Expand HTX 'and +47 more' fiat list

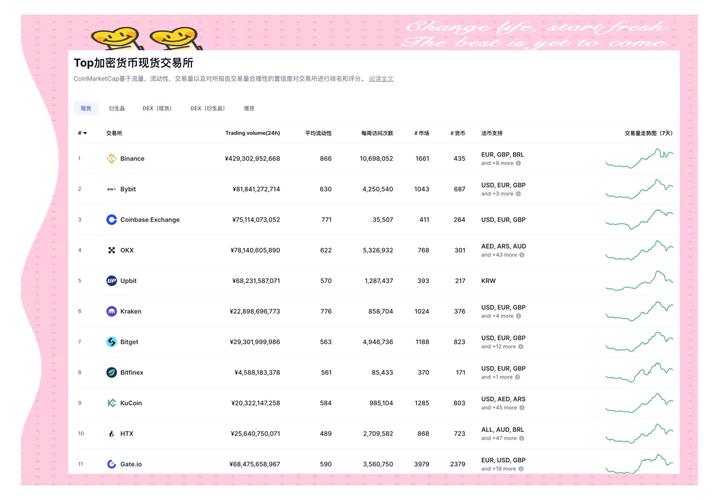(499, 438)
